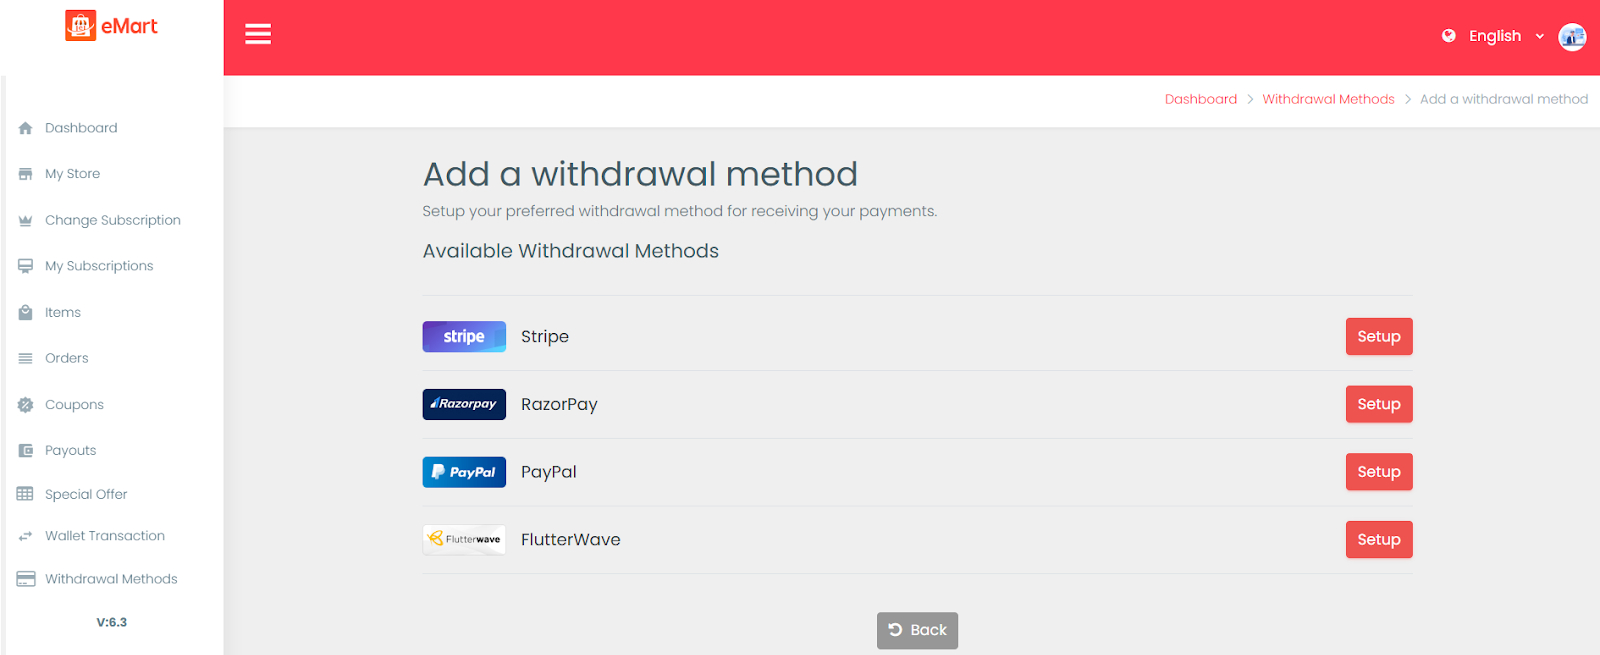The image size is (1600, 655).
Task: Follow Withdrawal Methods breadcrumb link
Action: pyautogui.click(x=1328, y=99)
